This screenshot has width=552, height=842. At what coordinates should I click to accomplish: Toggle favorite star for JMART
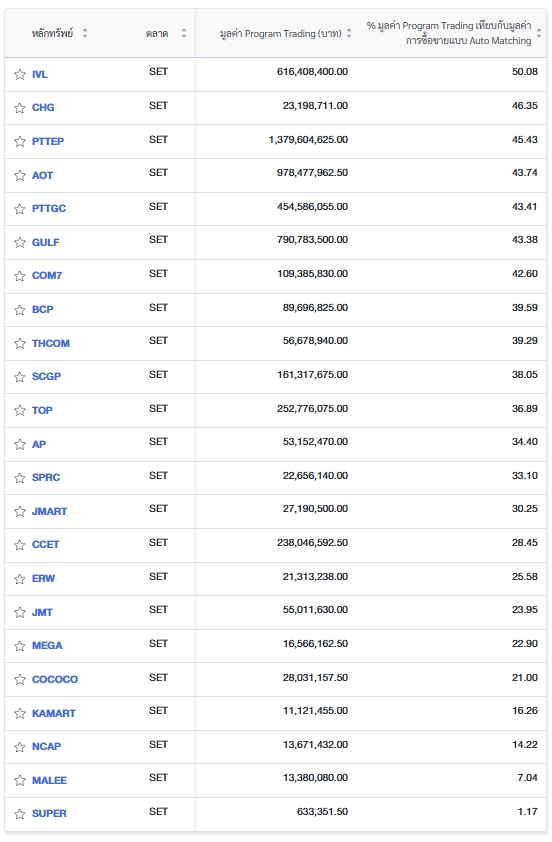click(20, 512)
